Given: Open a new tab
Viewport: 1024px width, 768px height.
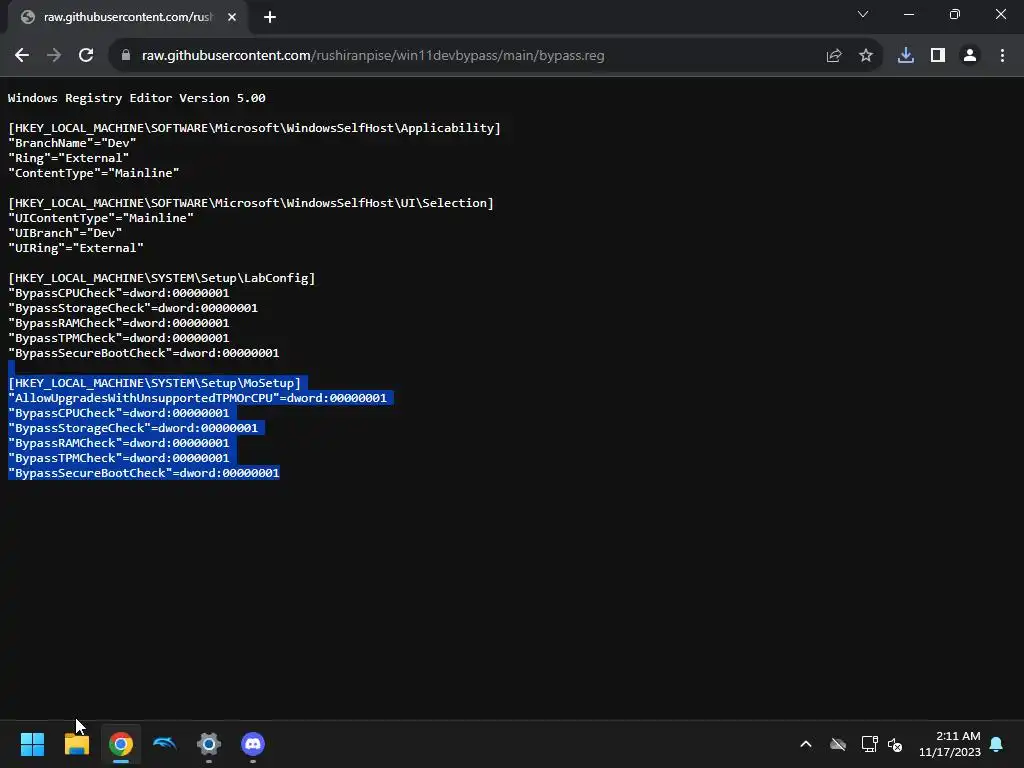Looking at the screenshot, I should point(270,17).
